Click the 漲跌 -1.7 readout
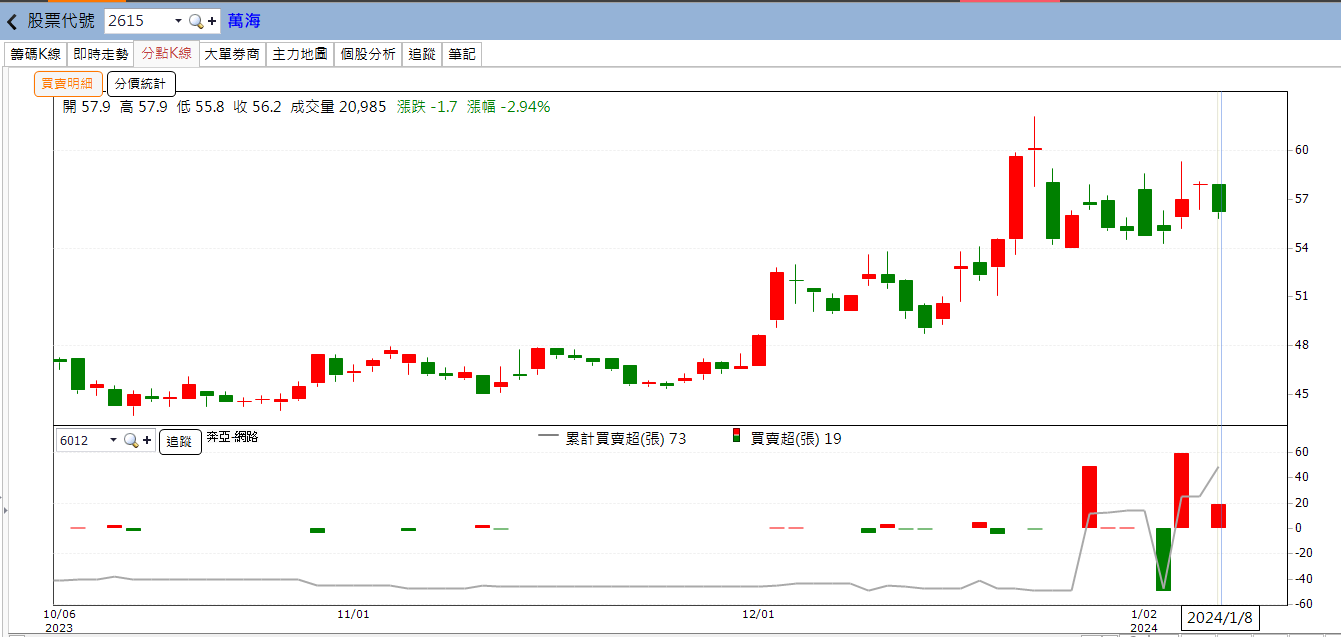The height and width of the screenshot is (637, 1341). (427, 106)
